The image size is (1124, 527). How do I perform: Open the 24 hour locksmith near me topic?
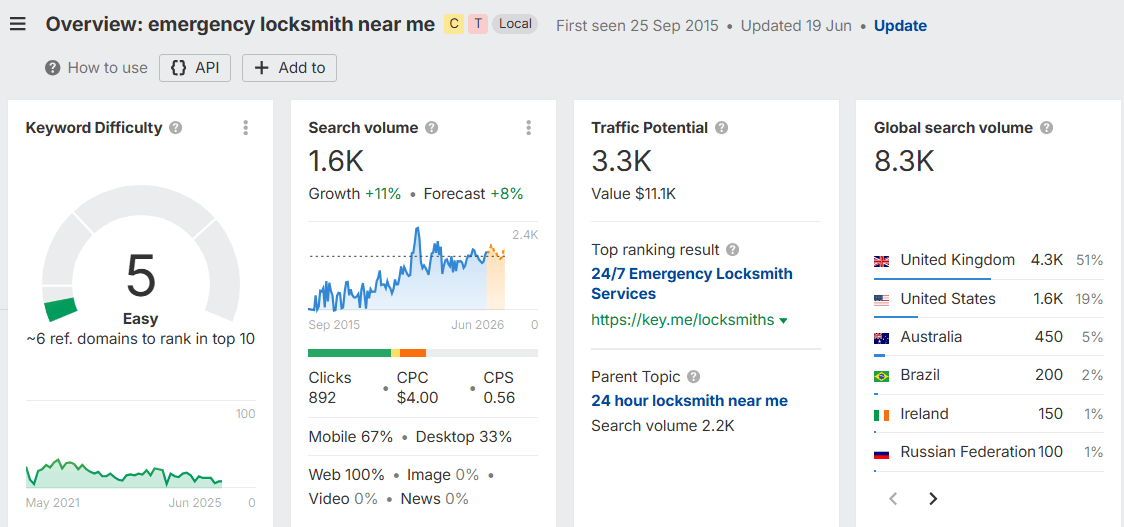pyautogui.click(x=689, y=401)
